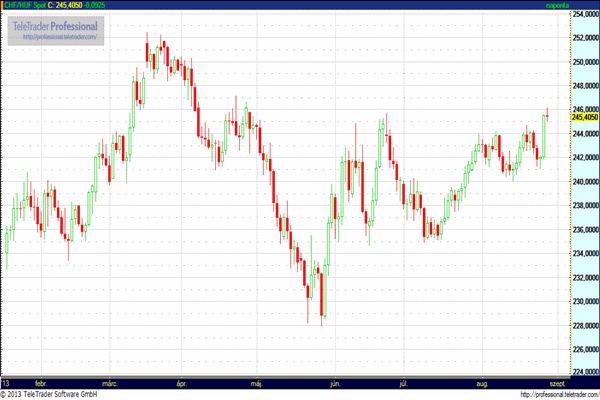Select the 'febr.' month on time axis
Viewport: 600px width, 400px height.
point(41,383)
